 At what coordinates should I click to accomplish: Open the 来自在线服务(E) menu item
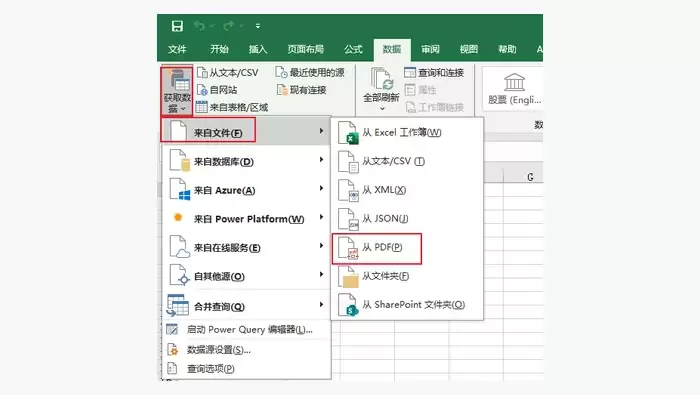(246, 247)
